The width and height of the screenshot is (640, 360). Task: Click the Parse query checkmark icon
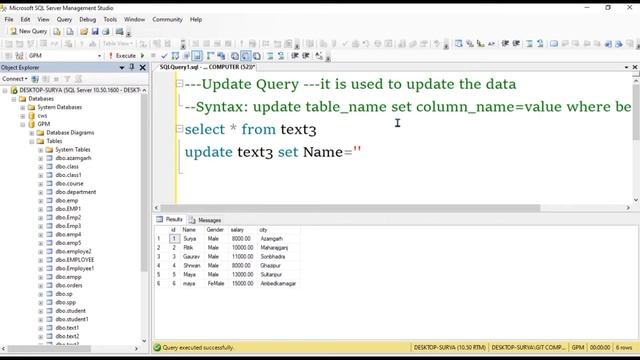click(x=164, y=56)
